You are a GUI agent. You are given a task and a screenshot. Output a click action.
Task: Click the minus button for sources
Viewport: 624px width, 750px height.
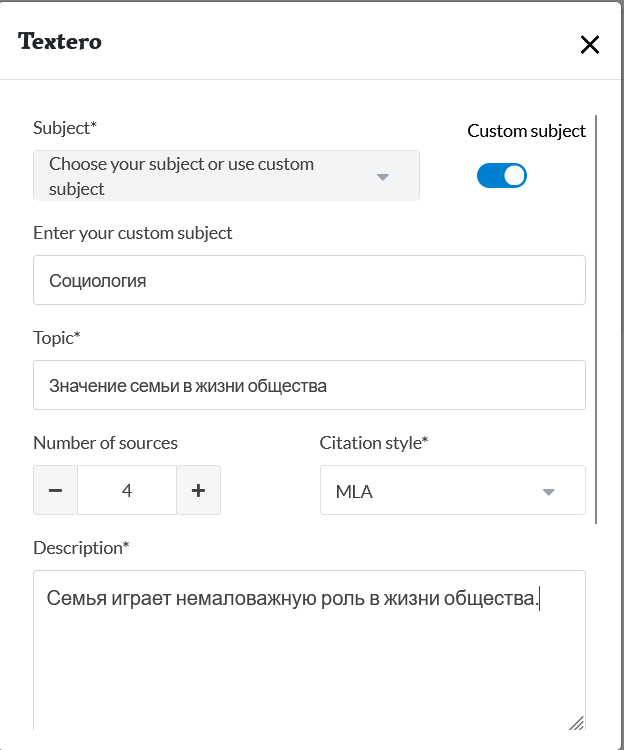pyautogui.click(x=56, y=490)
